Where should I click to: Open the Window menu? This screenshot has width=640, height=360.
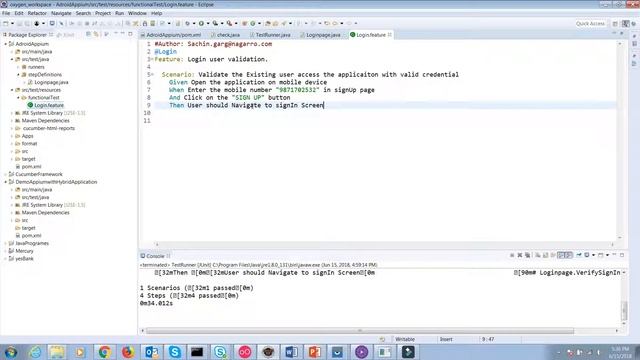click(x=137, y=13)
